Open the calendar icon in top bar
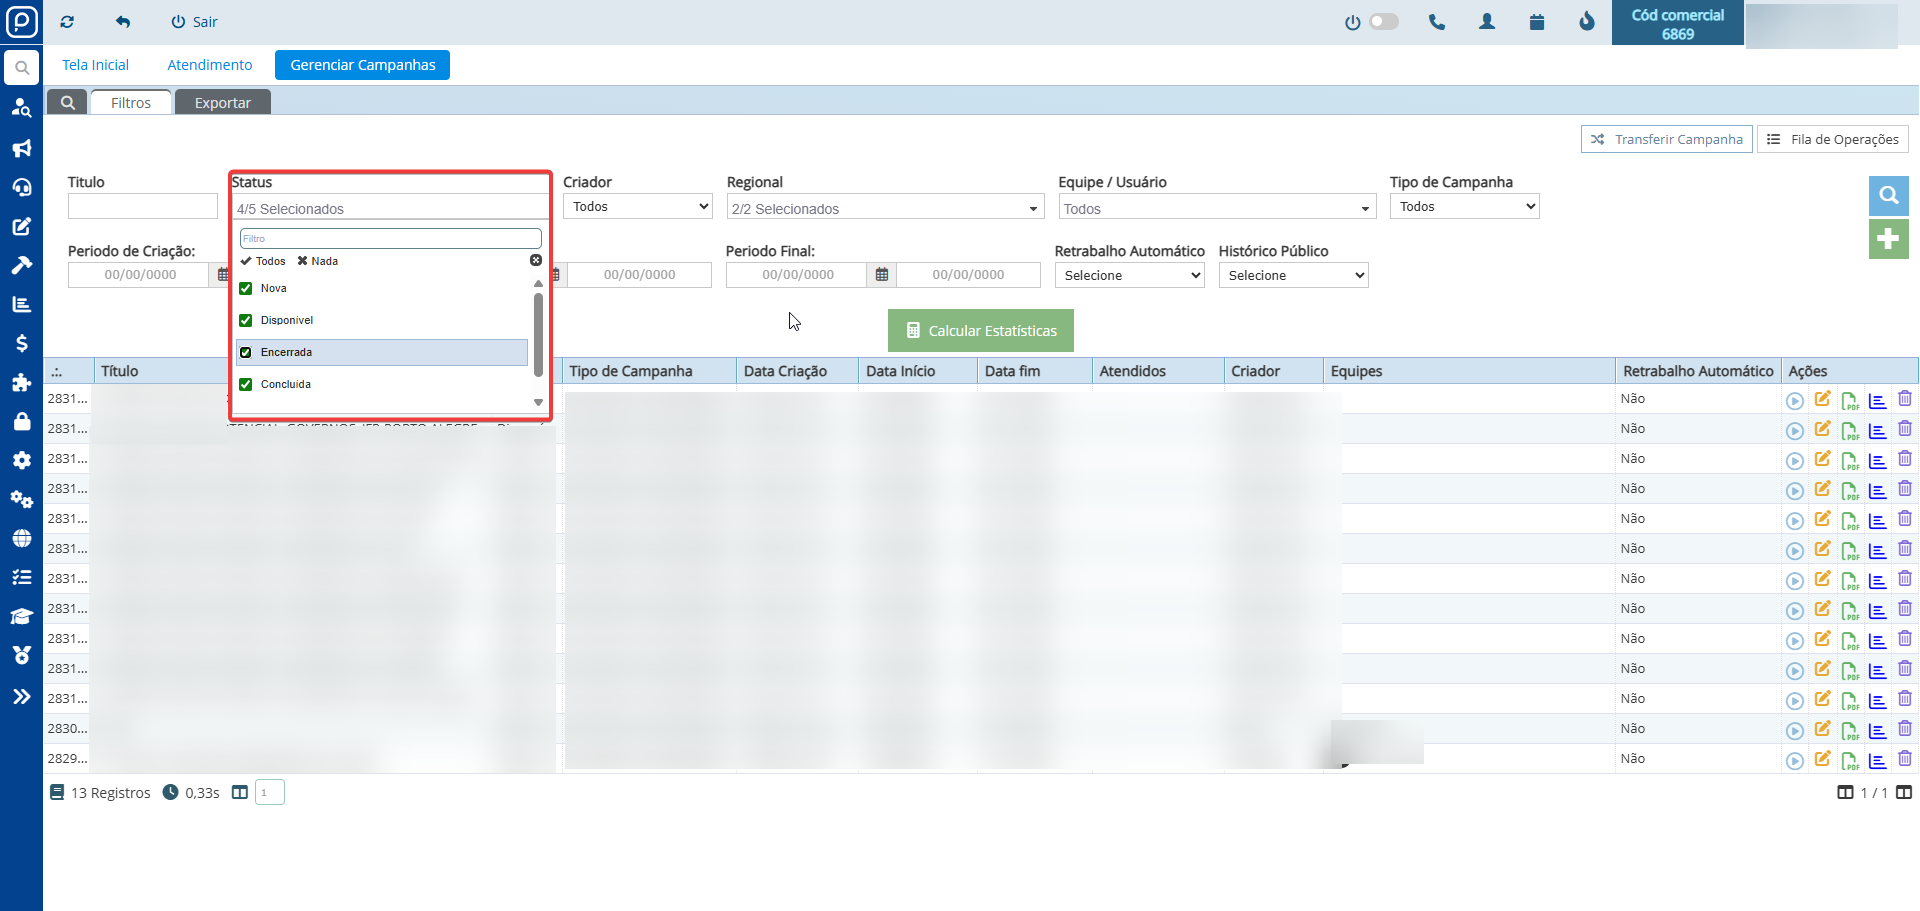Viewport: 1920px width, 911px height. coord(1537,22)
